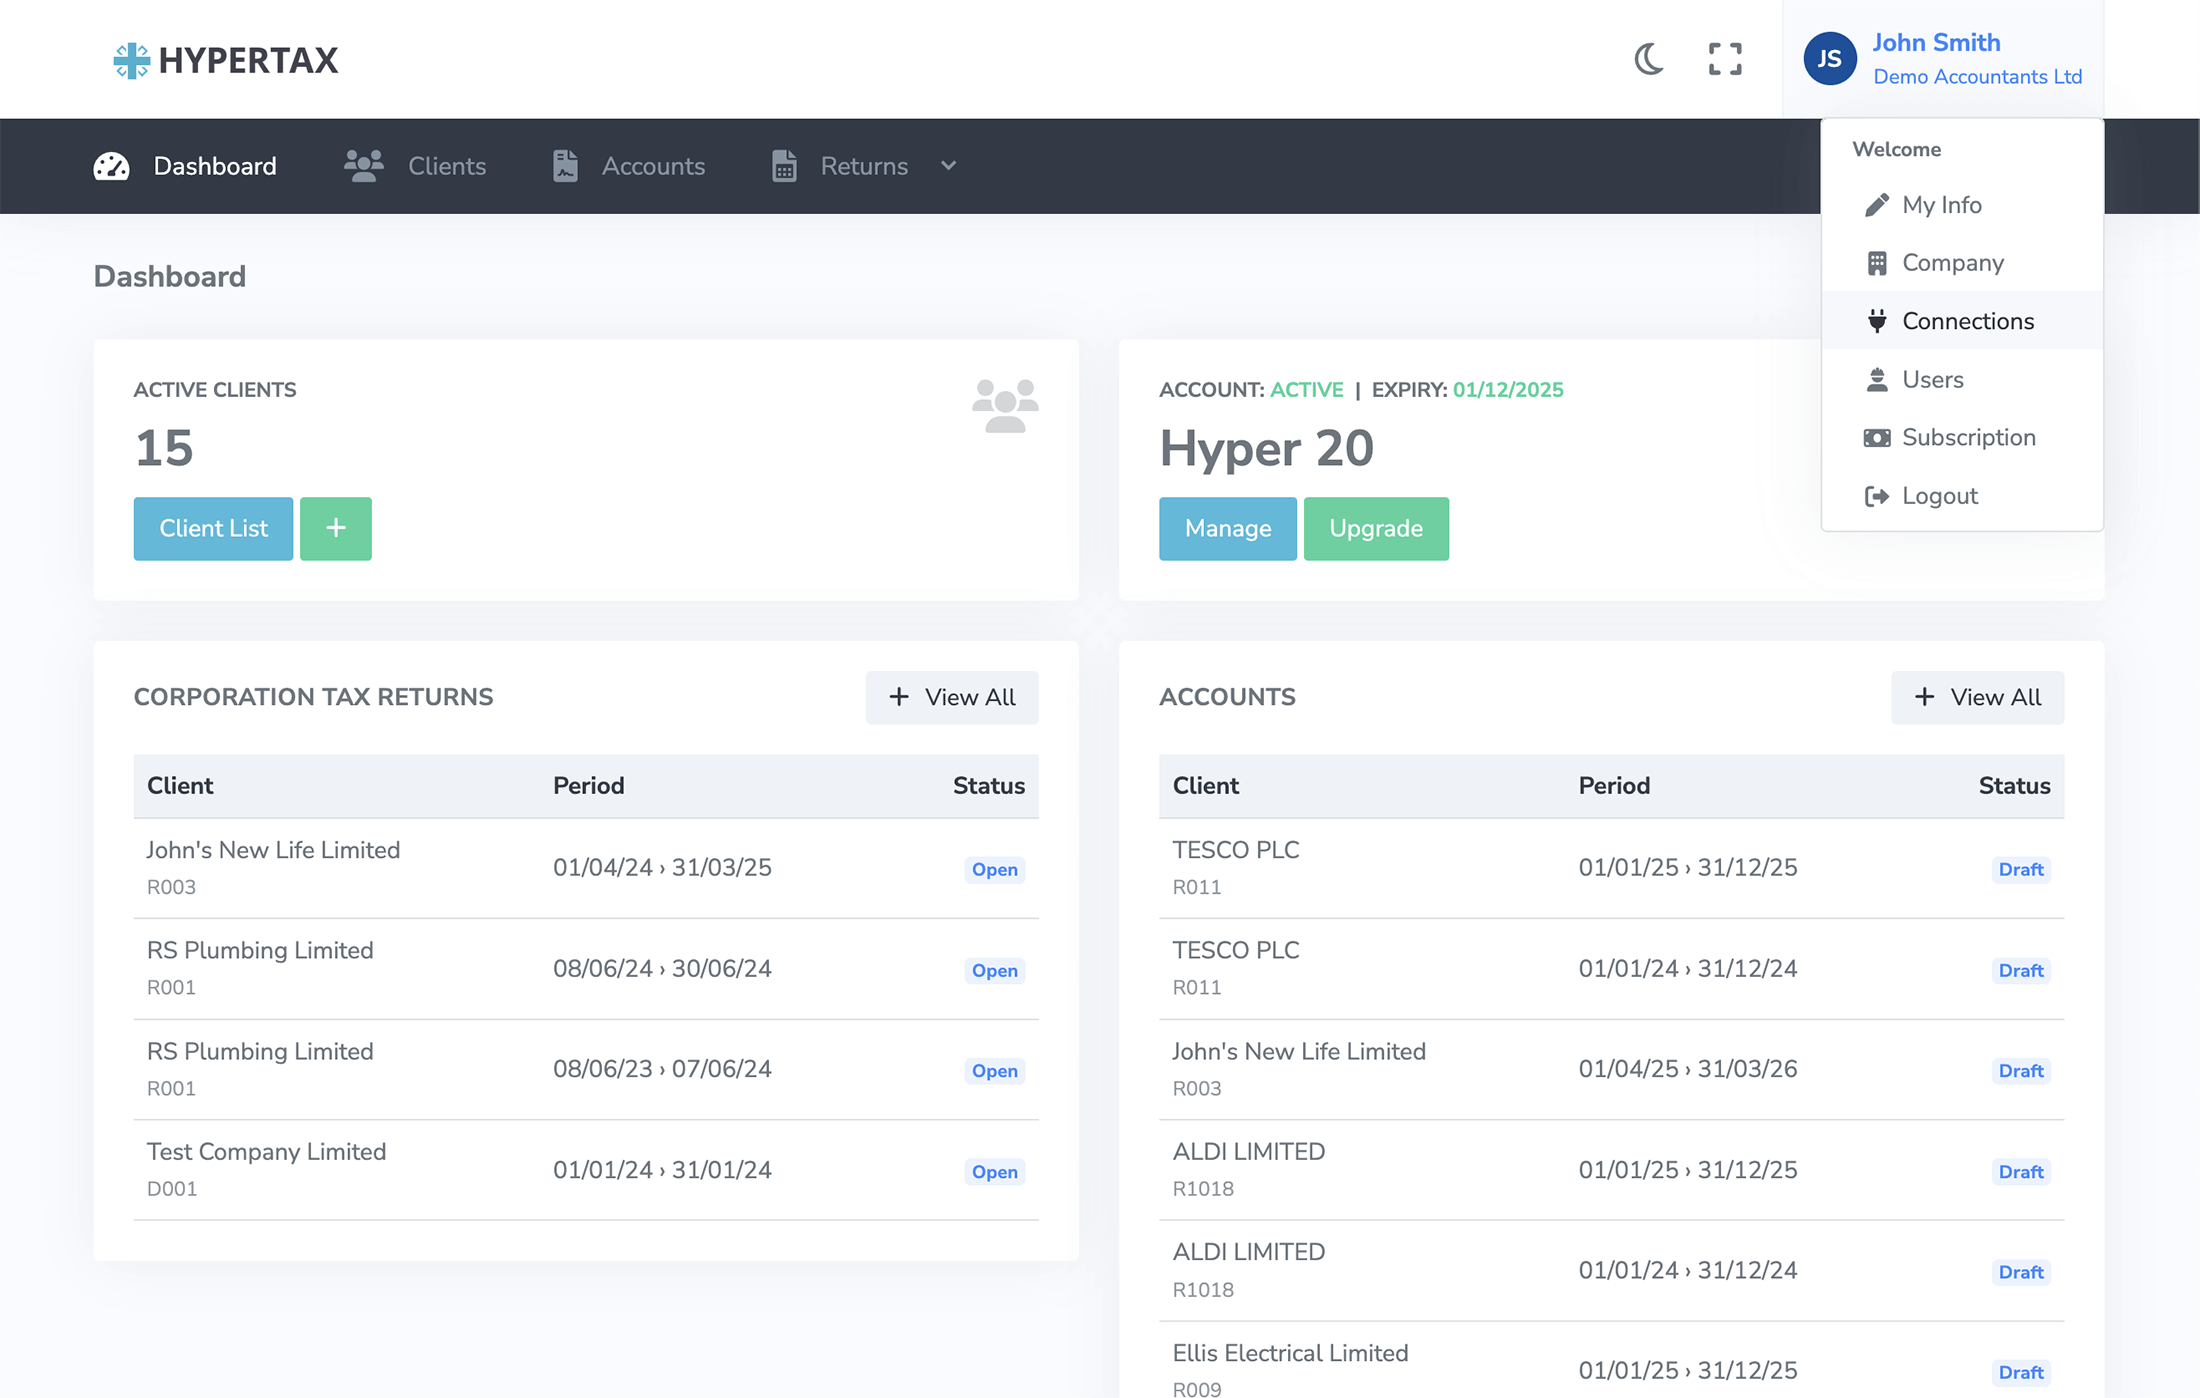Click the Accounts document icon in navbar
The image size is (2200, 1398).
coord(565,166)
